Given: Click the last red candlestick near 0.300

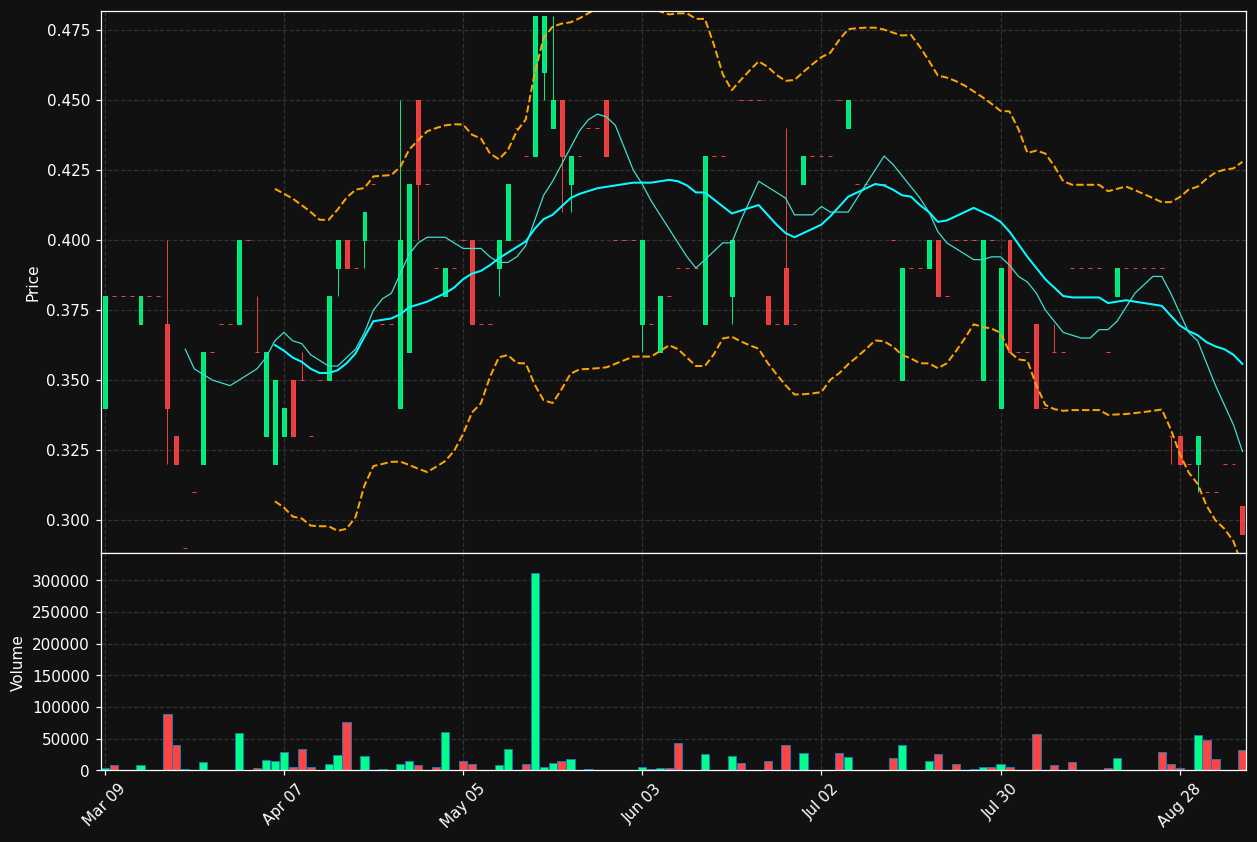Looking at the screenshot, I should pos(1243,520).
